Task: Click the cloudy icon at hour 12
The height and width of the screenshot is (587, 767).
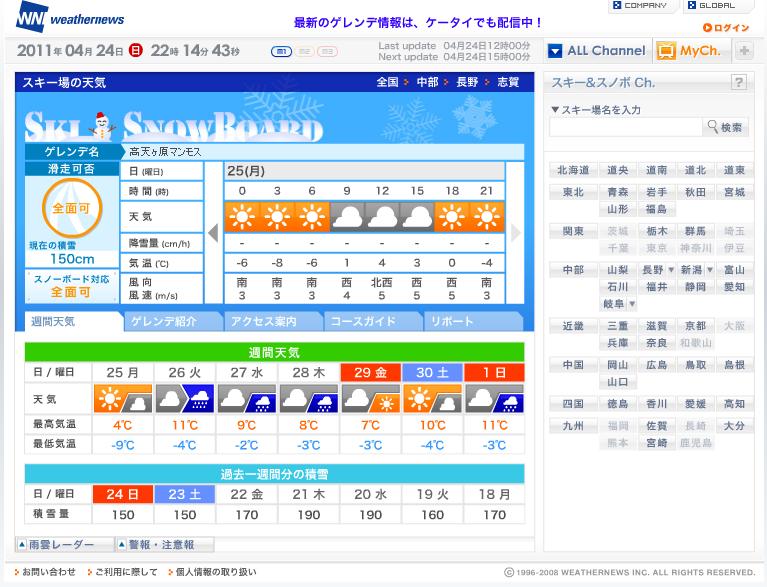Action: point(382,216)
